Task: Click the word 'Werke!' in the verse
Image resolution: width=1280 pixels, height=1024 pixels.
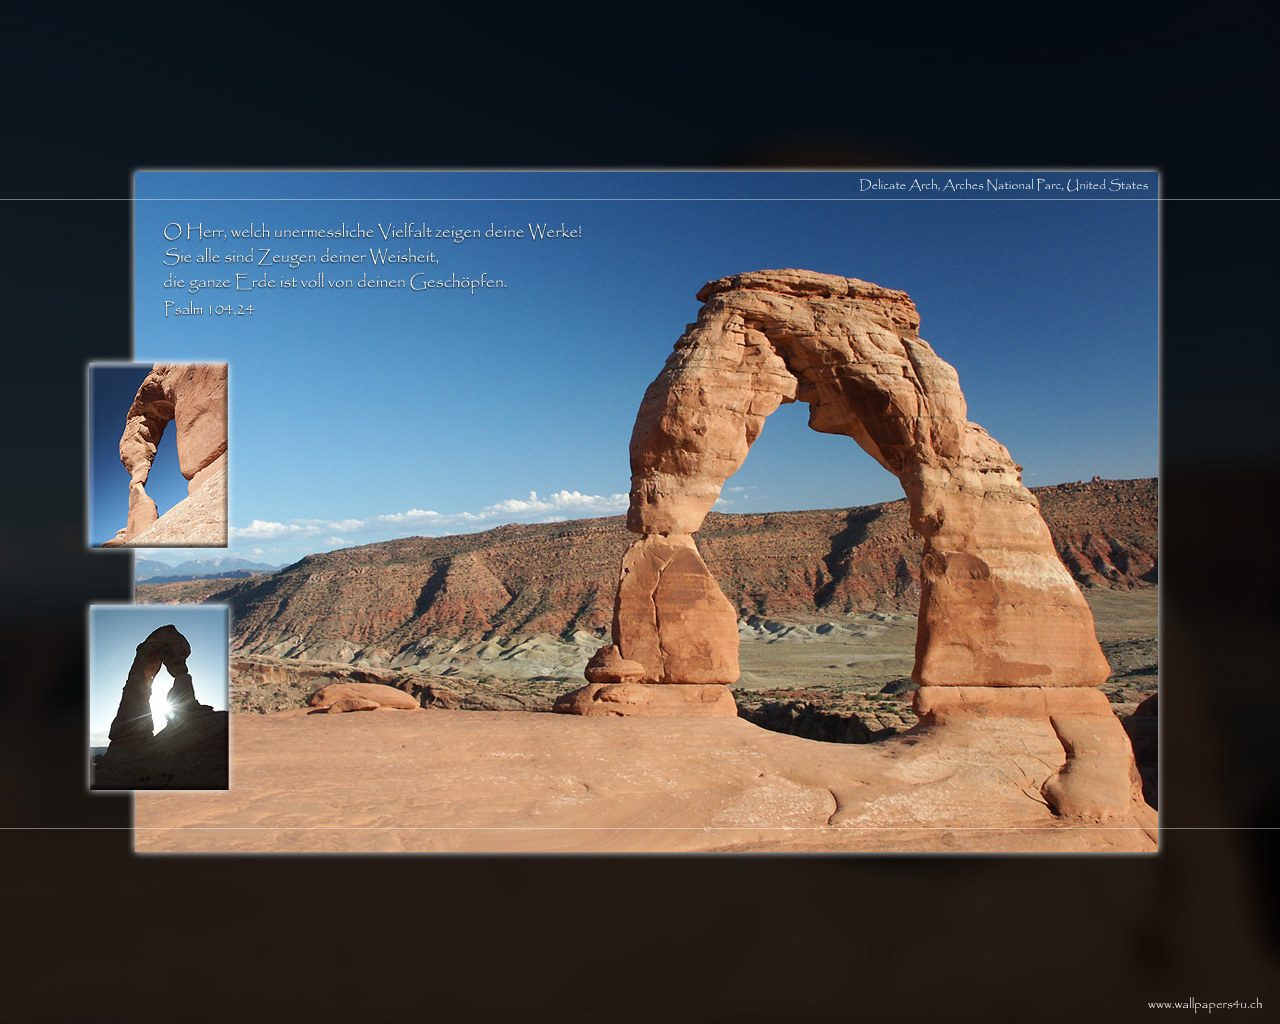Action: coord(555,232)
